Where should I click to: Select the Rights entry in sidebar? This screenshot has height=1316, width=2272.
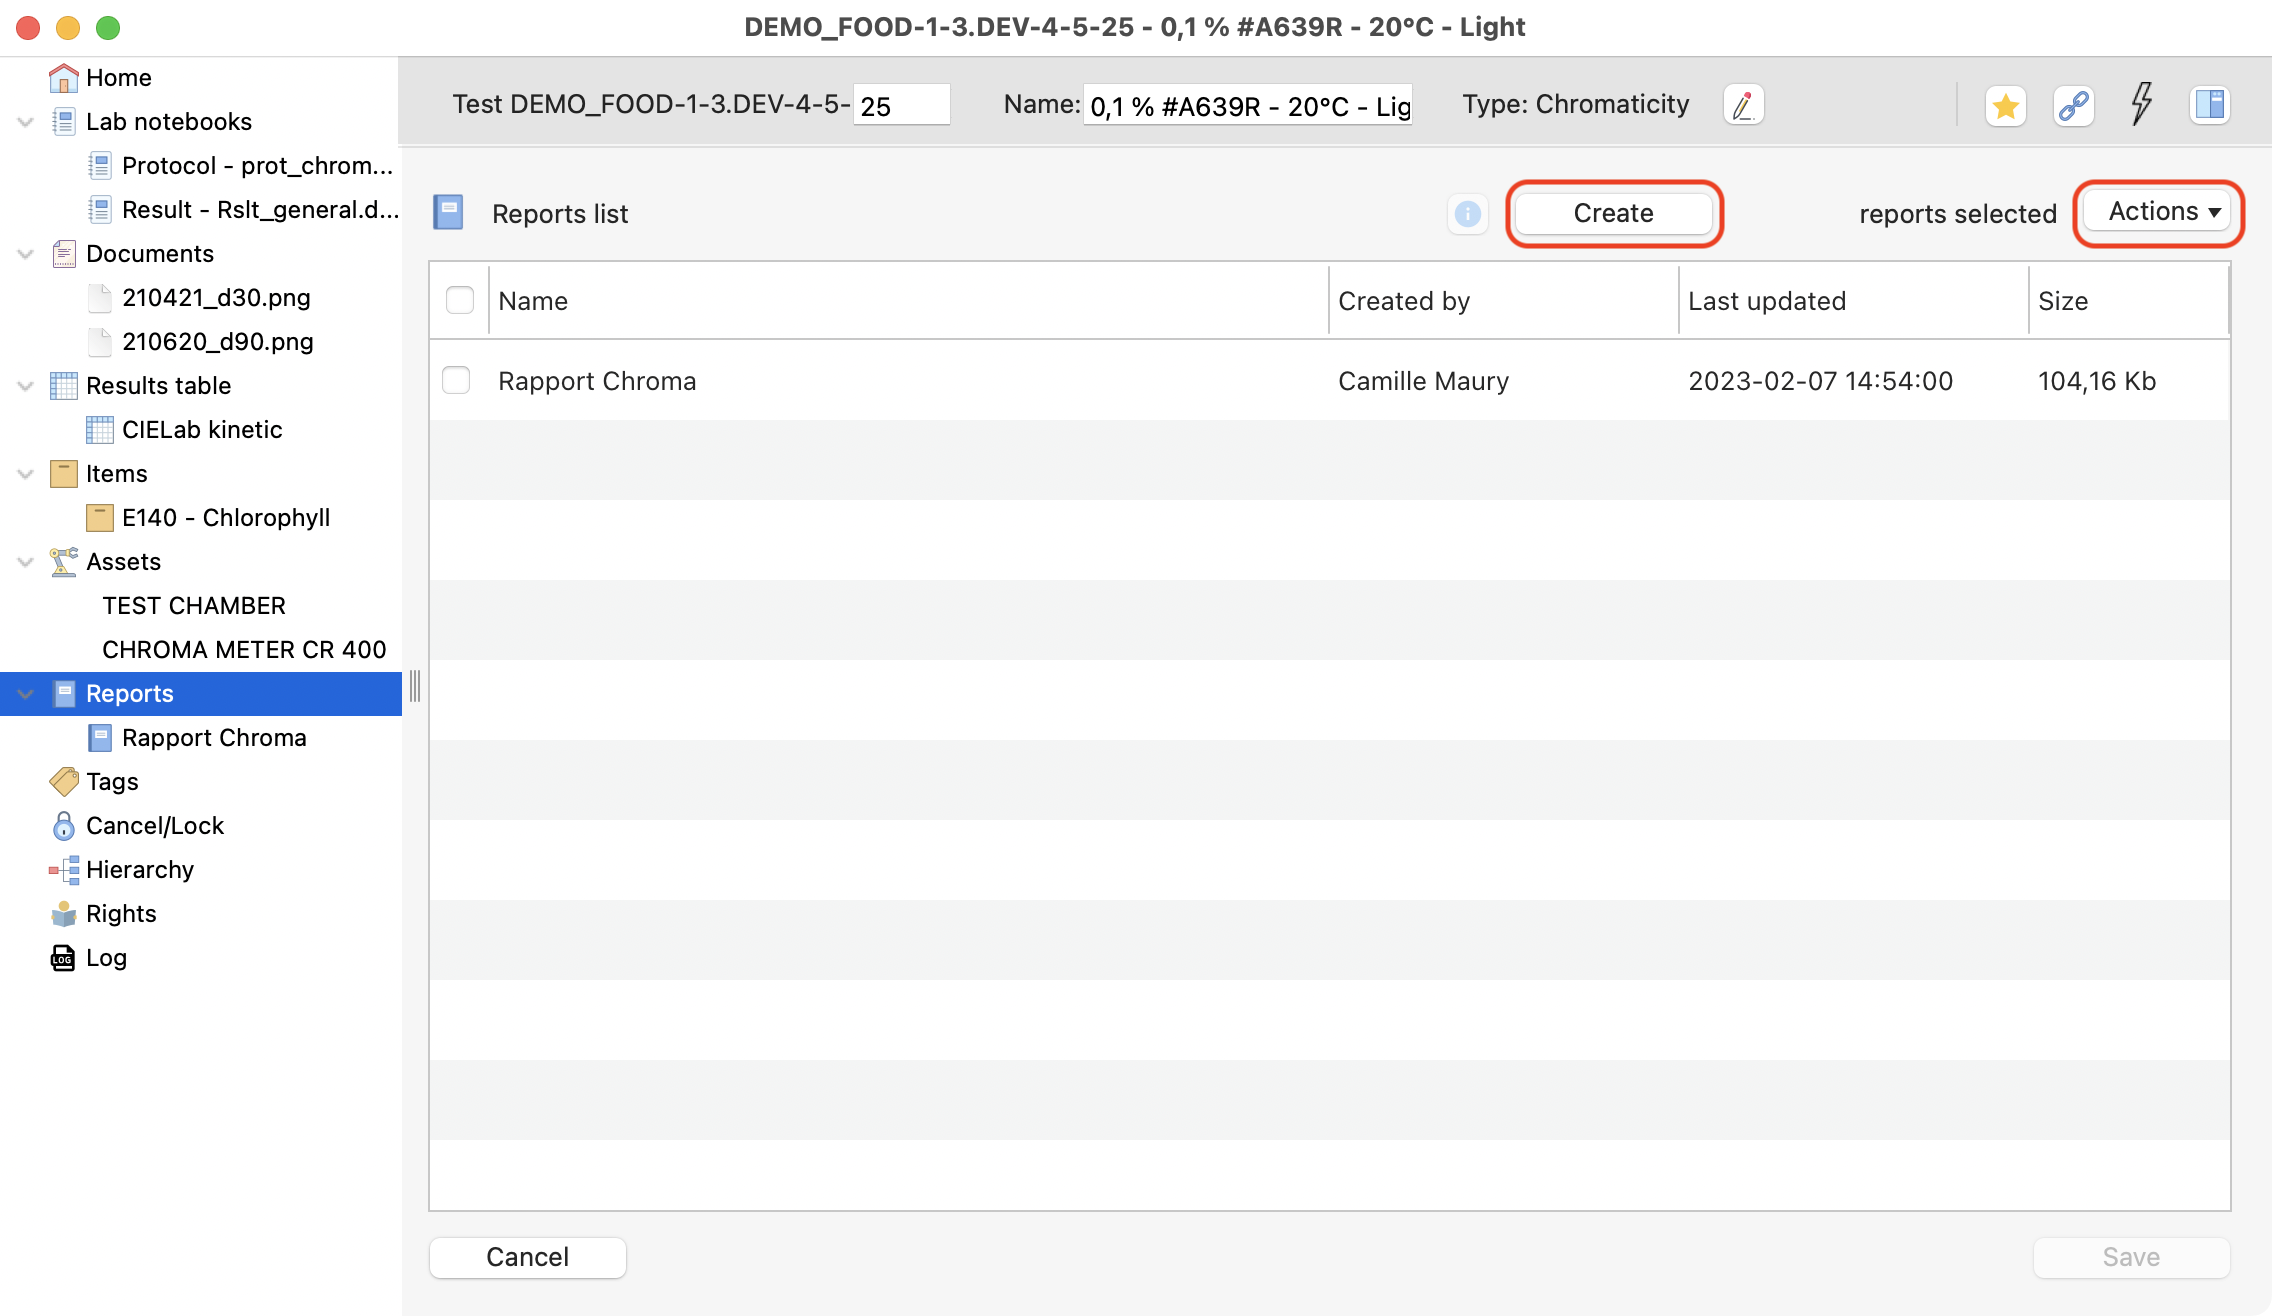click(x=121, y=914)
